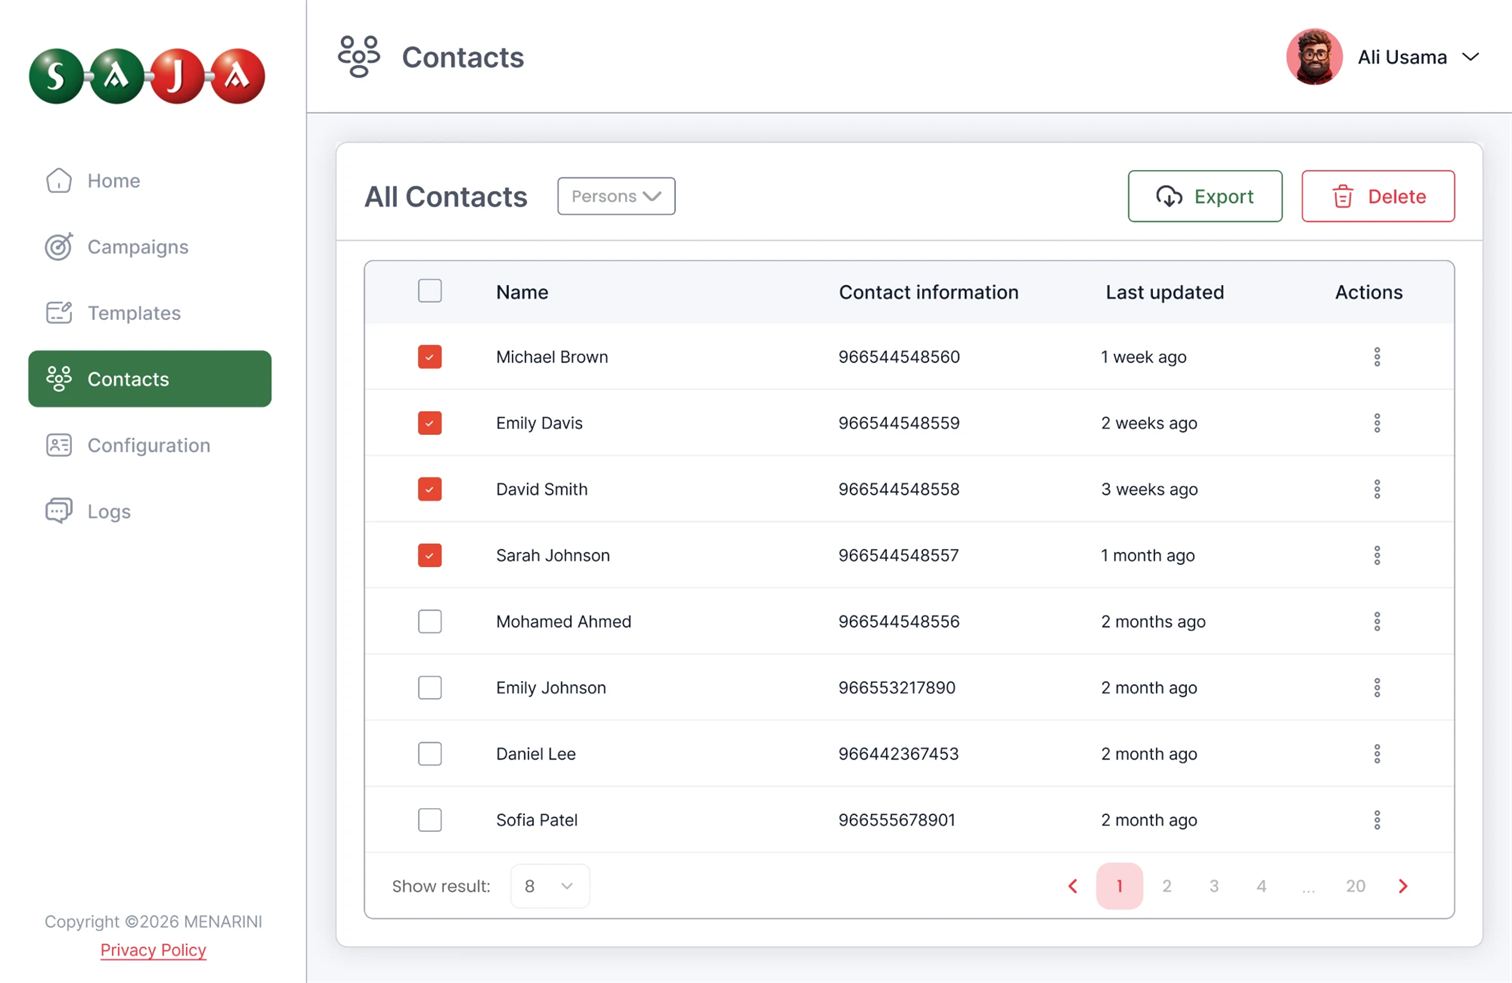The image size is (1512, 983).
Task: Check Mohamed Ahmed's checkbox
Action: pyautogui.click(x=430, y=621)
